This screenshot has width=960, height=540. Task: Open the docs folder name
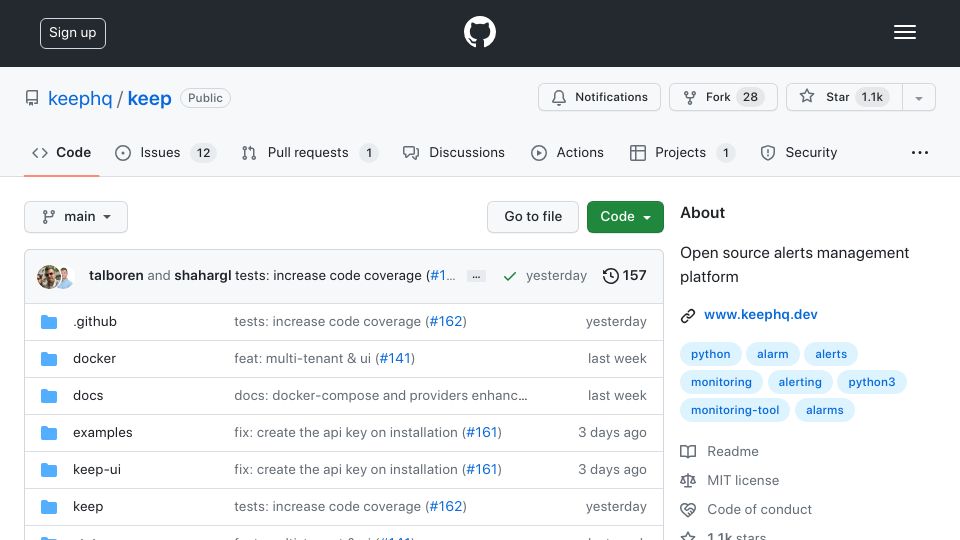click(x=88, y=396)
